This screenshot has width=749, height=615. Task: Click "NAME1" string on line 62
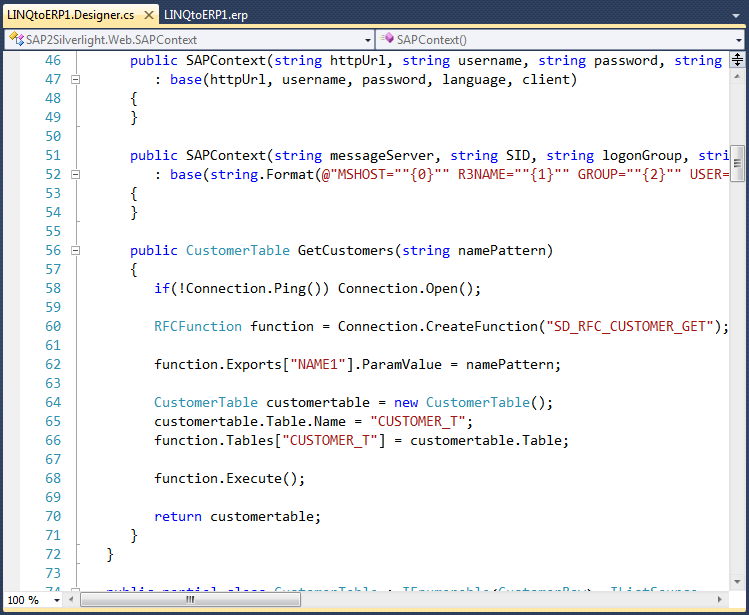pyautogui.click(x=318, y=365)
